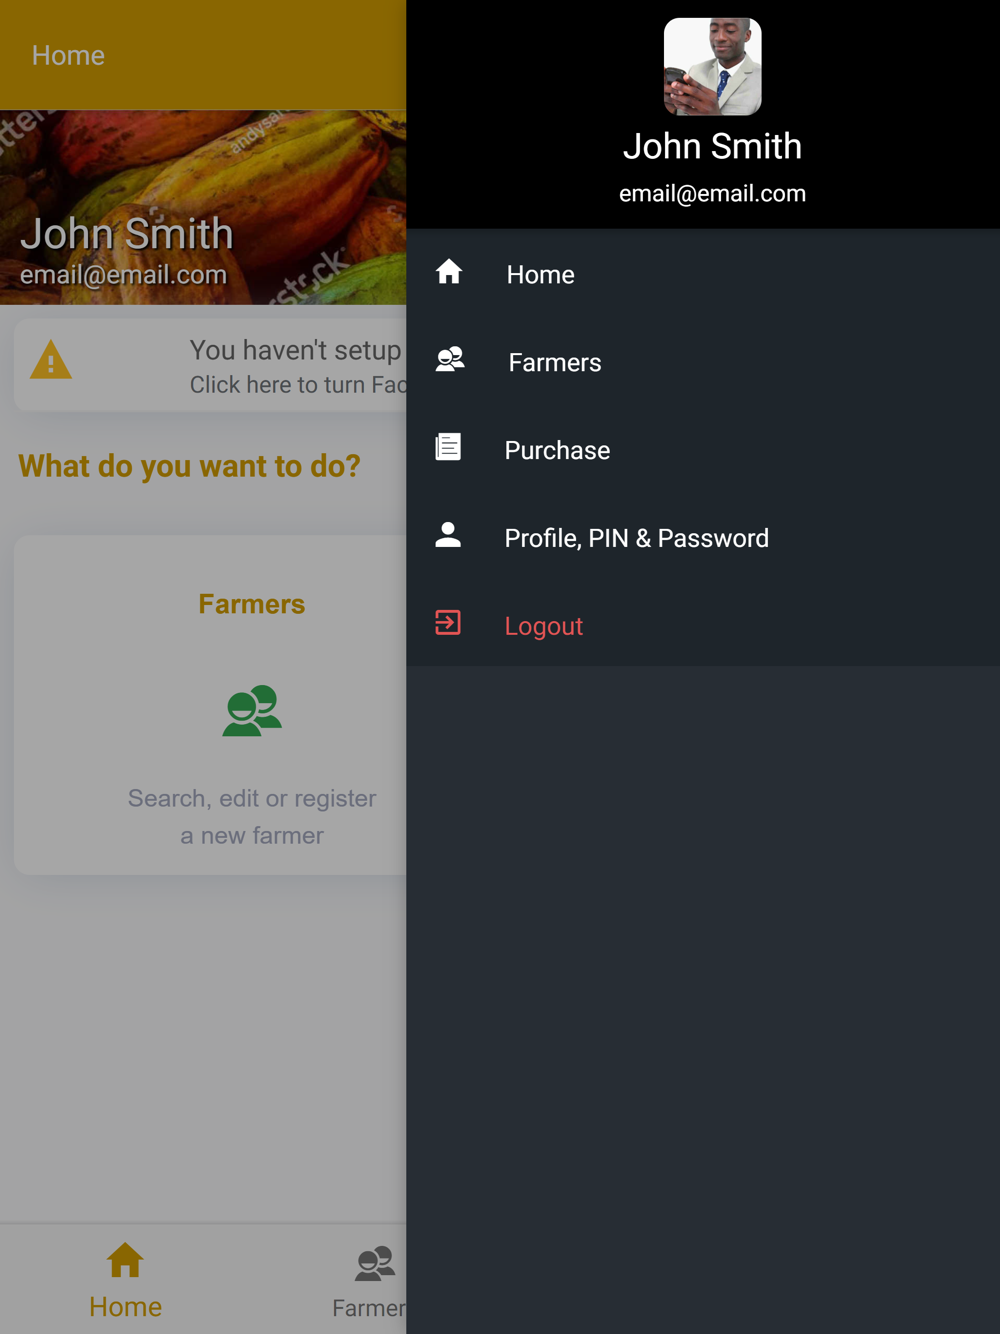
Task: Tap the "You haven't setup" notice
Action: tap(211, 365)
